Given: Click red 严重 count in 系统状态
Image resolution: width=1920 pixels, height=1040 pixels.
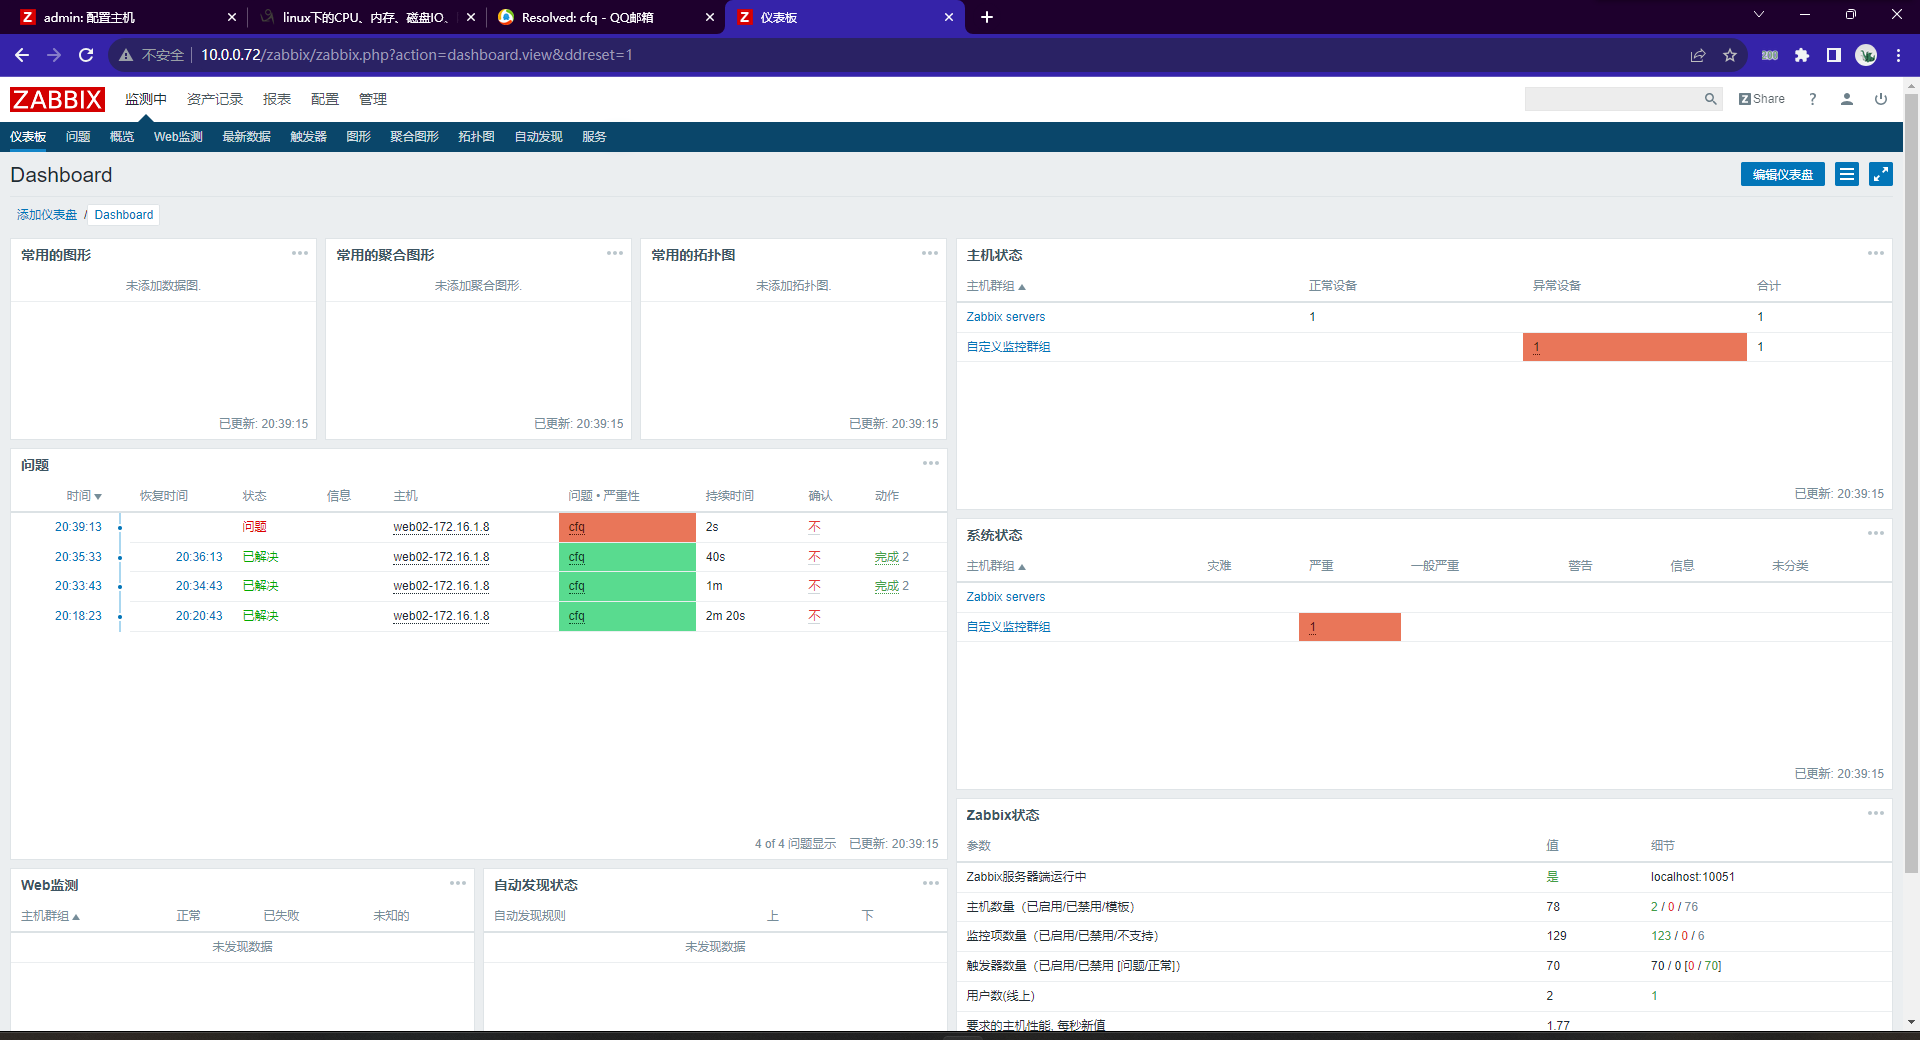Looking at the screenshot, I should pos(1349,627).
